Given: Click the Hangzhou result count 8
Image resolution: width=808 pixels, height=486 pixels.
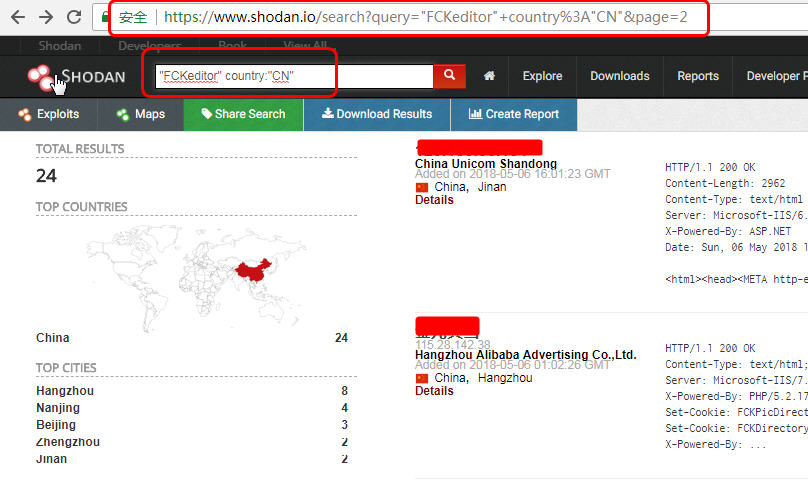Looking at the screenshot, I should pyautogui.click(x=344, y=391).
